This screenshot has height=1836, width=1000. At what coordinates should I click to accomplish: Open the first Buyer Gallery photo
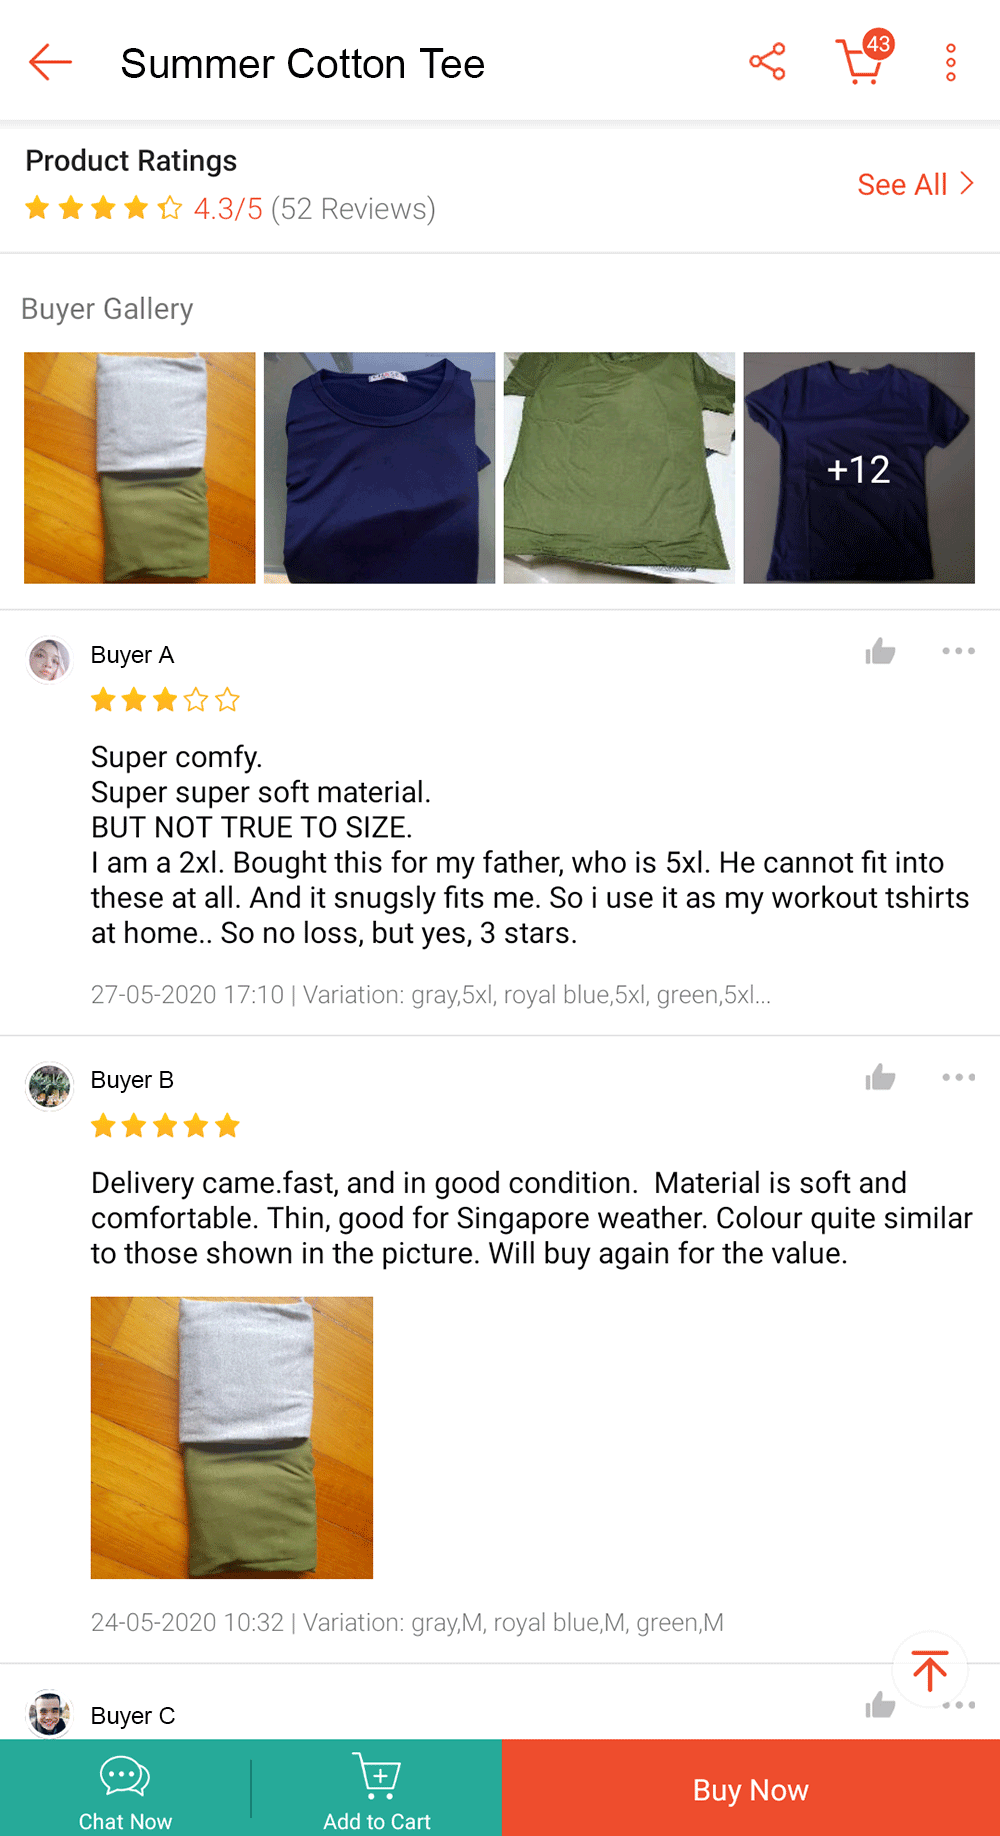[x=140, y=468]
